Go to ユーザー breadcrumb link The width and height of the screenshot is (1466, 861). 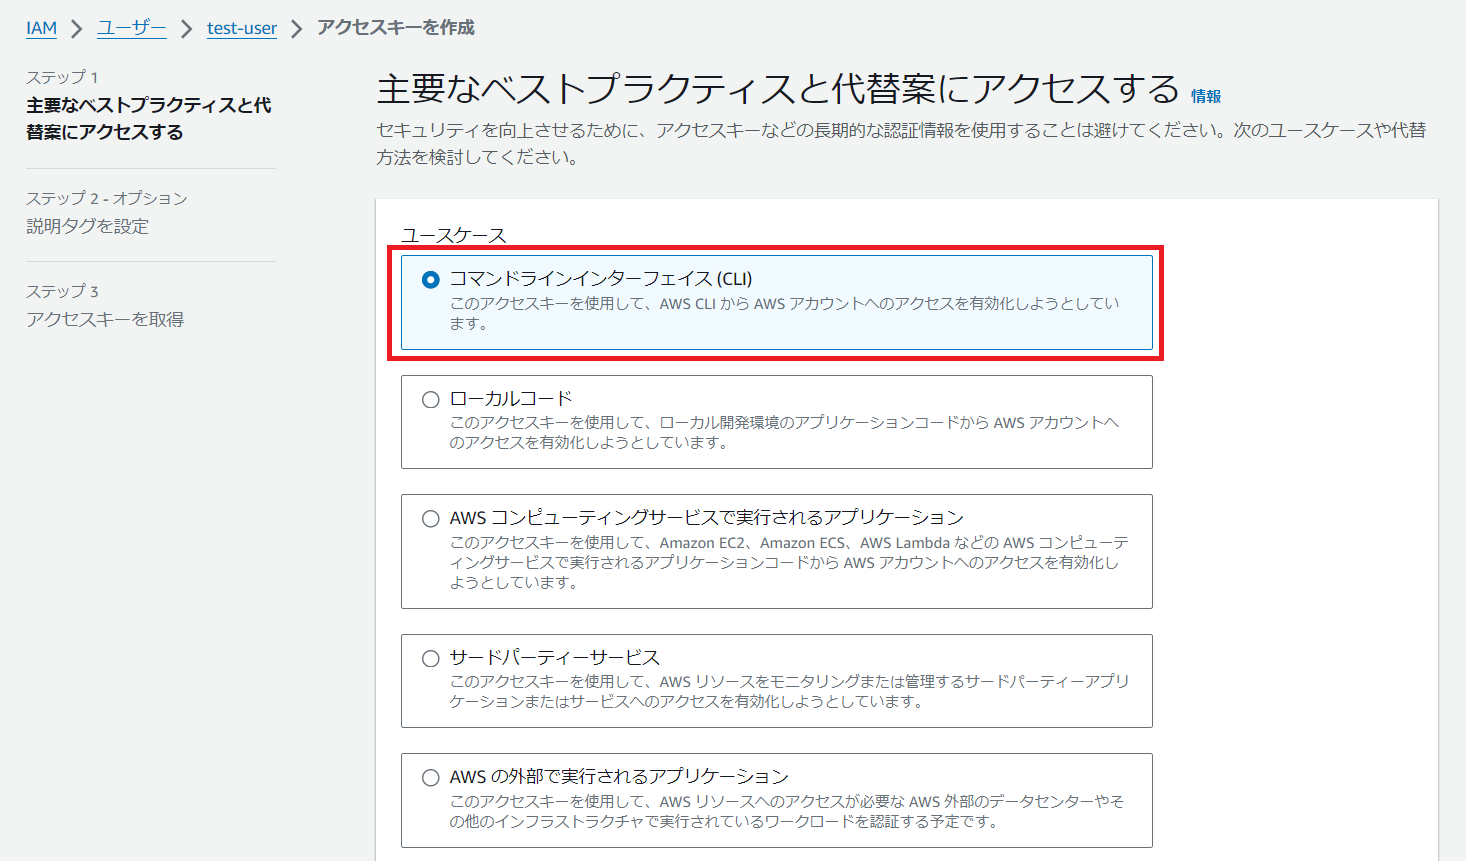(131, 28)
